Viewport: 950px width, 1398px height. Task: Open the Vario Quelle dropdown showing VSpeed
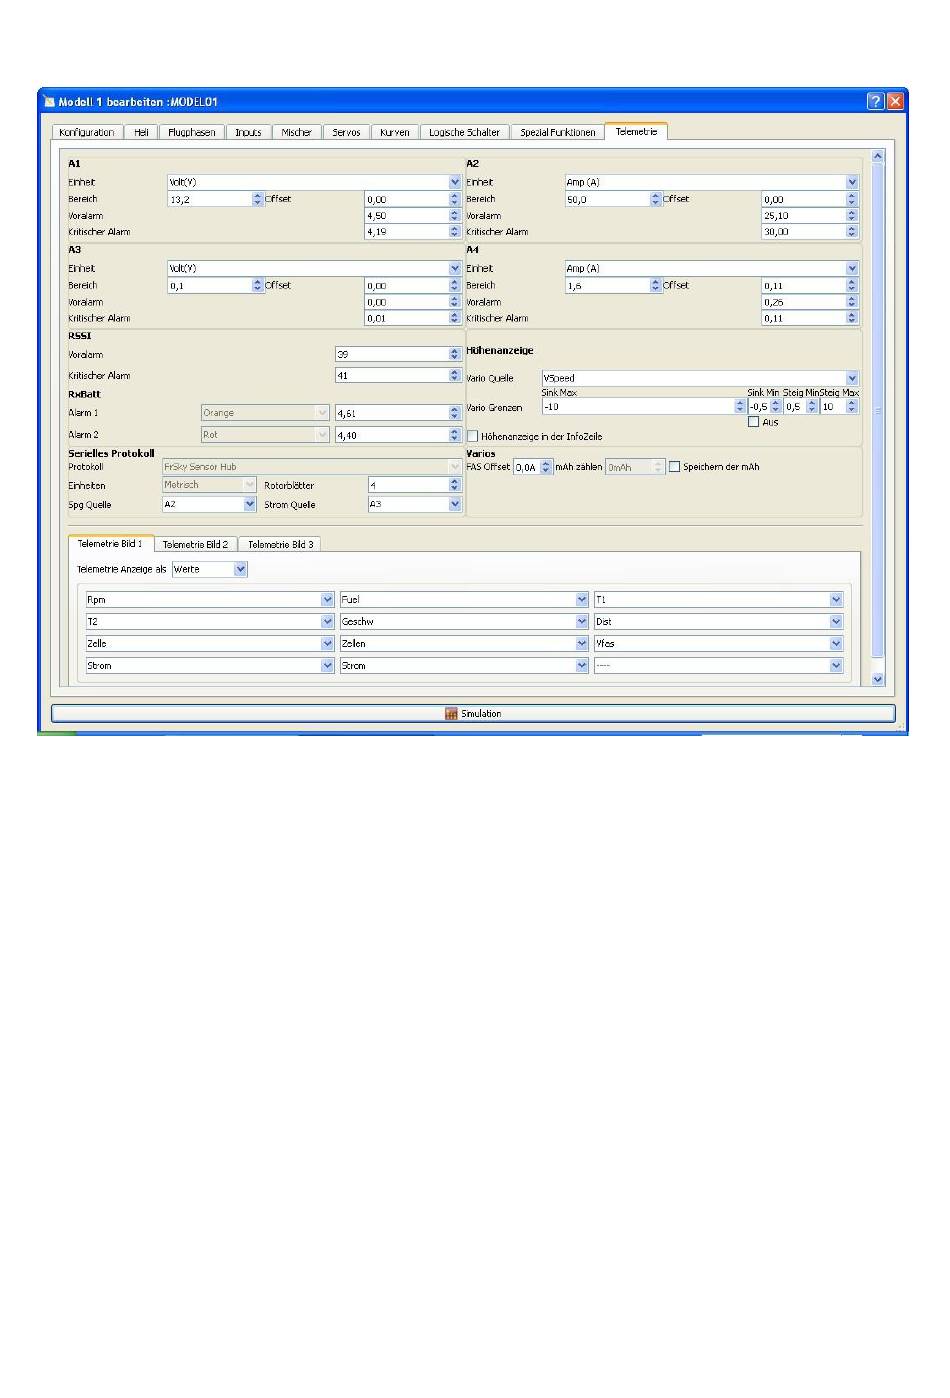click(699, 378)
